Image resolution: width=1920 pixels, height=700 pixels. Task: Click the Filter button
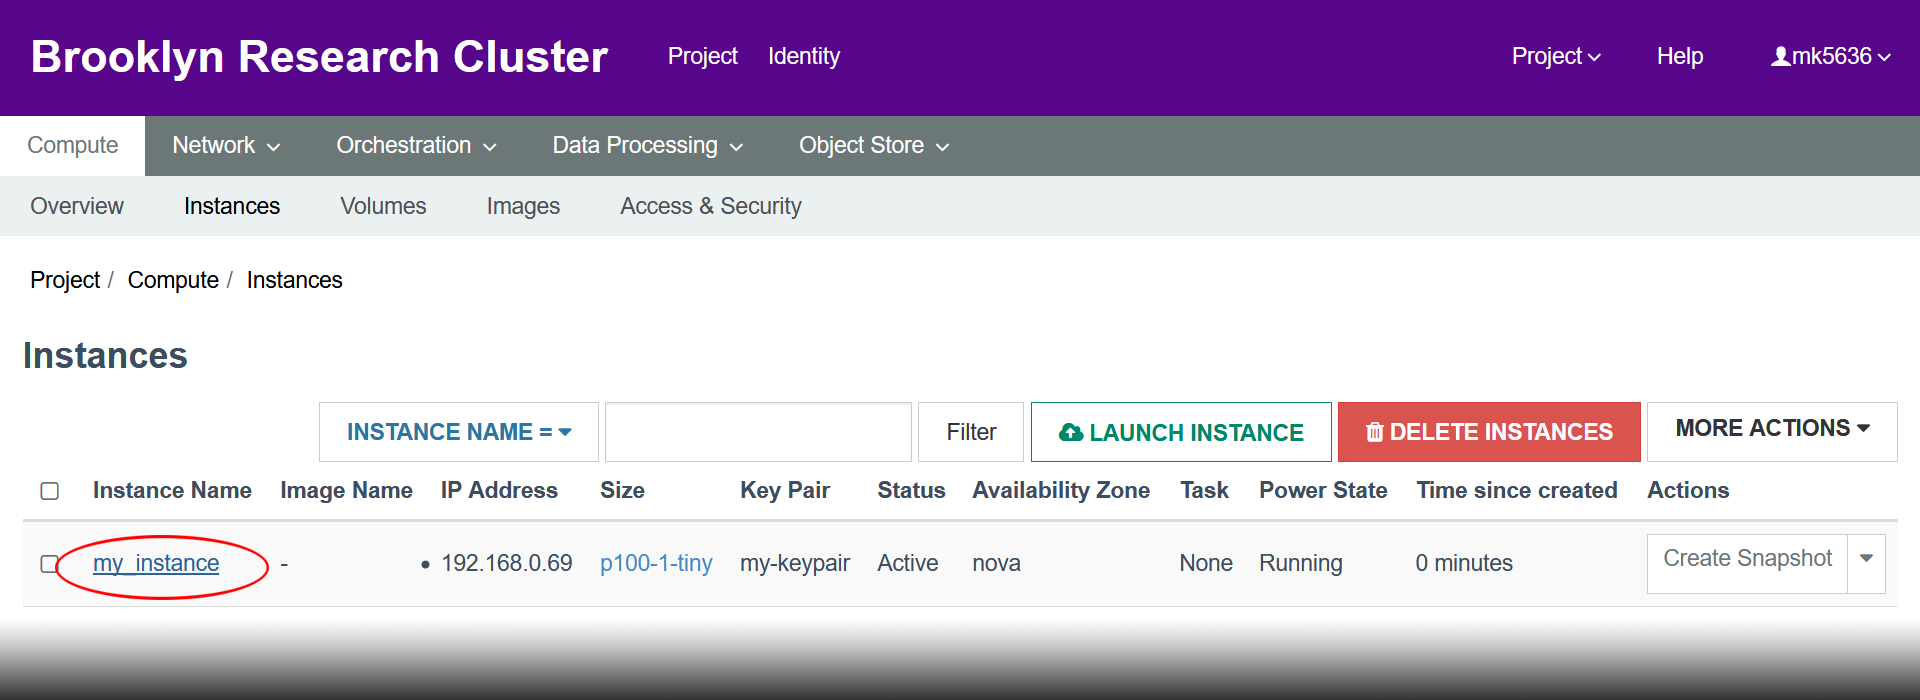[x=970, y=432]
